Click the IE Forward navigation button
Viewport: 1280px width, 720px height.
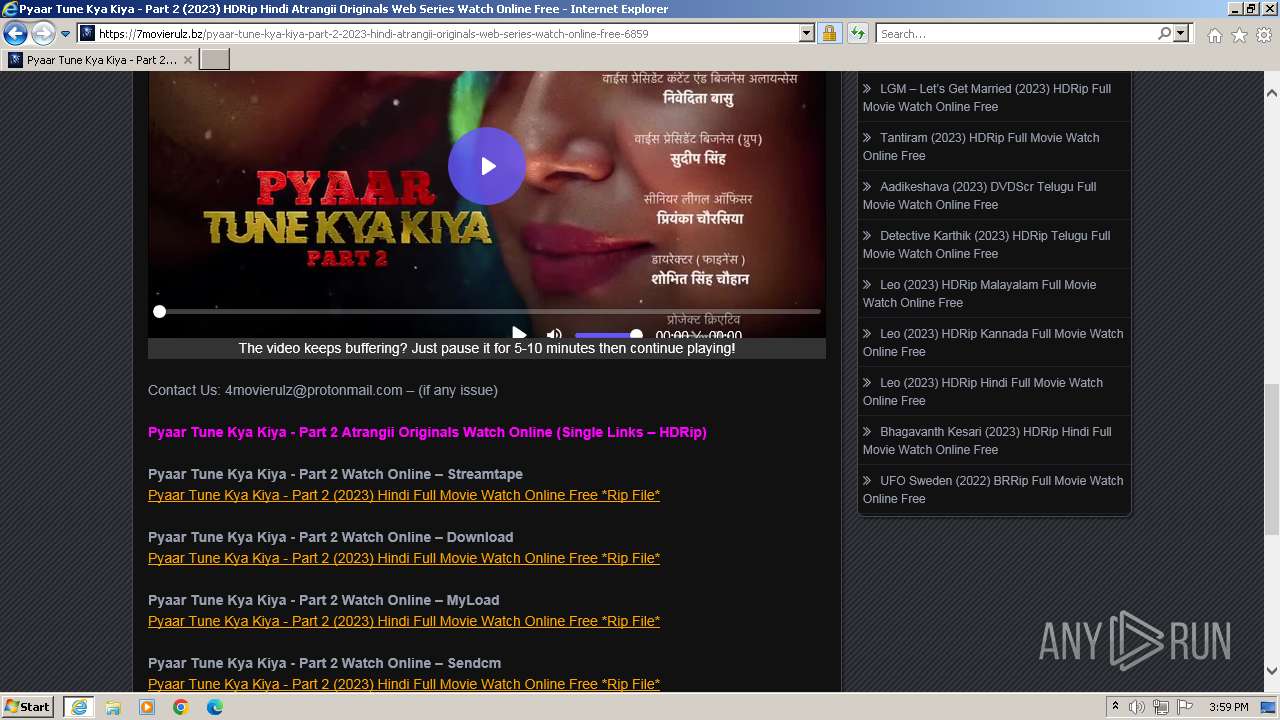click(x=43, y=33)
